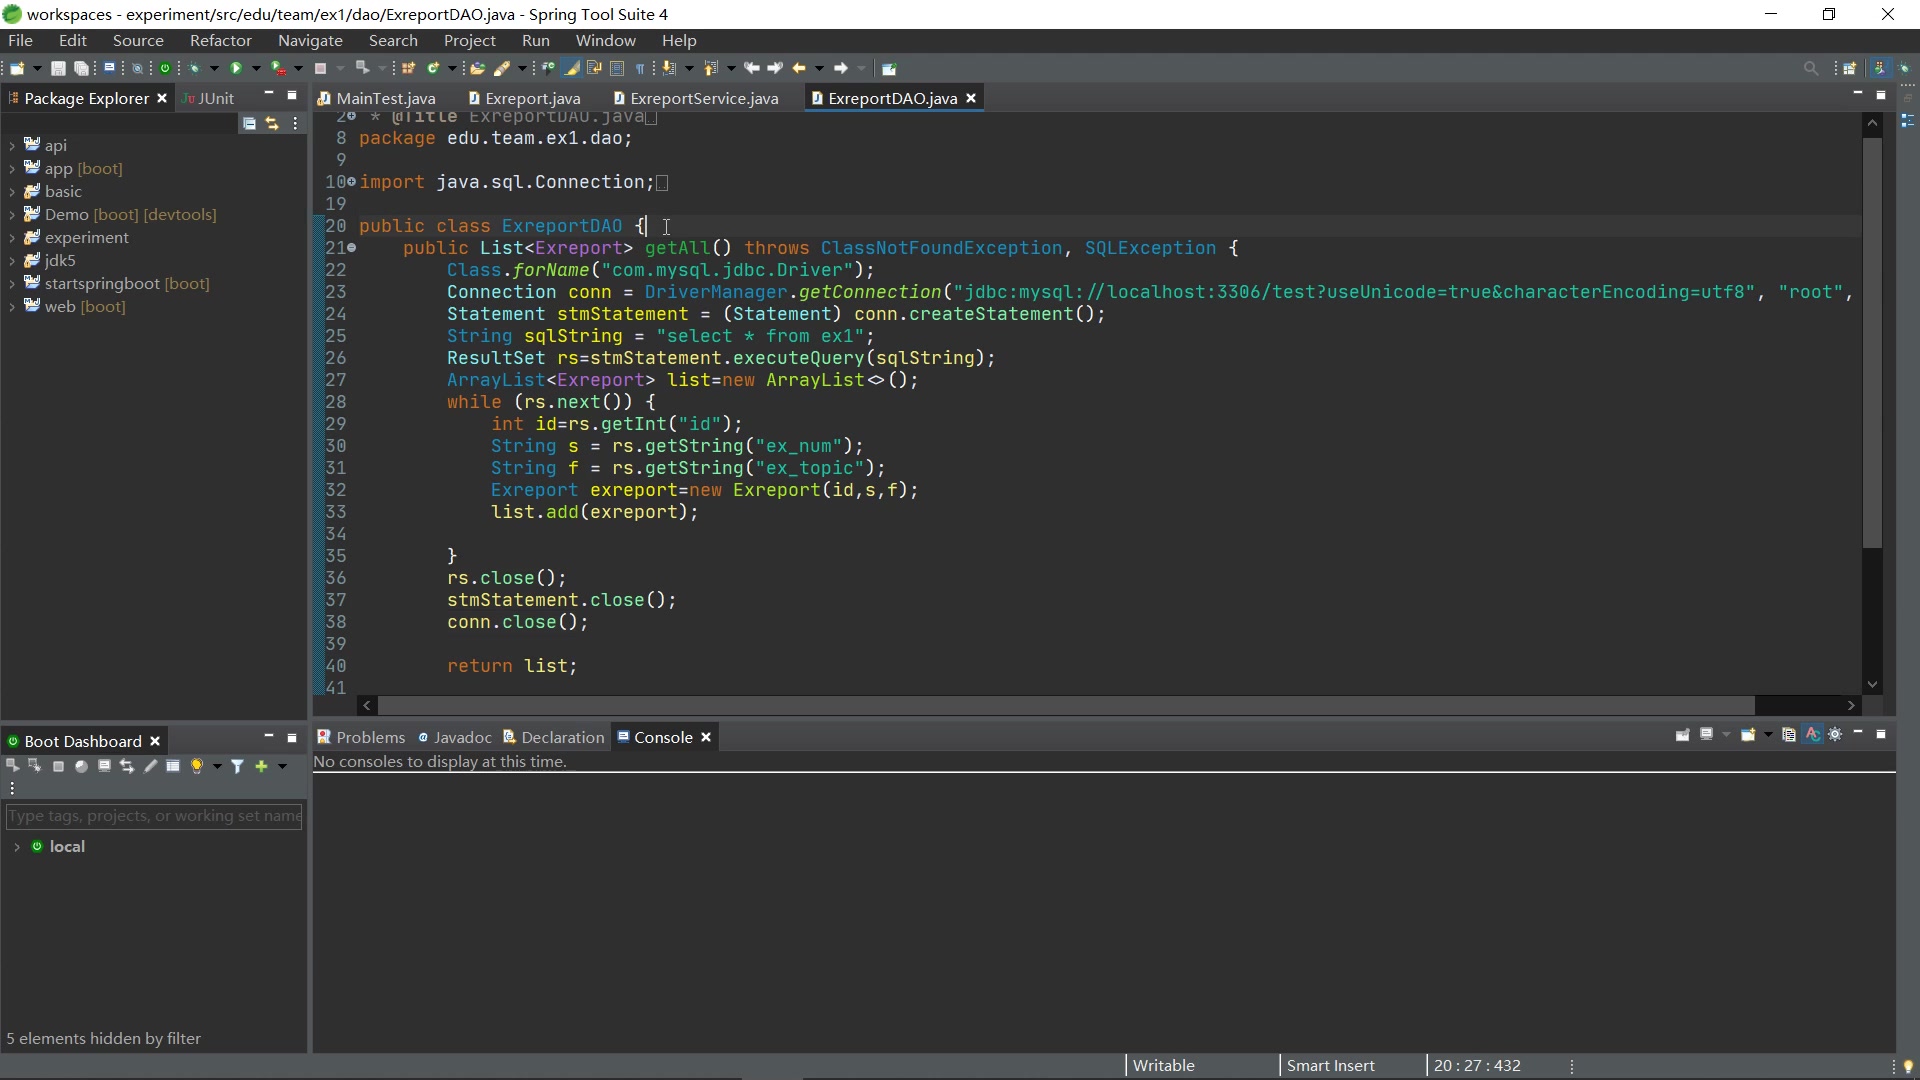The width and height of the screenshot is (1920, 1080).
Task: Expand the experiment project tree item
Action: 11,237
